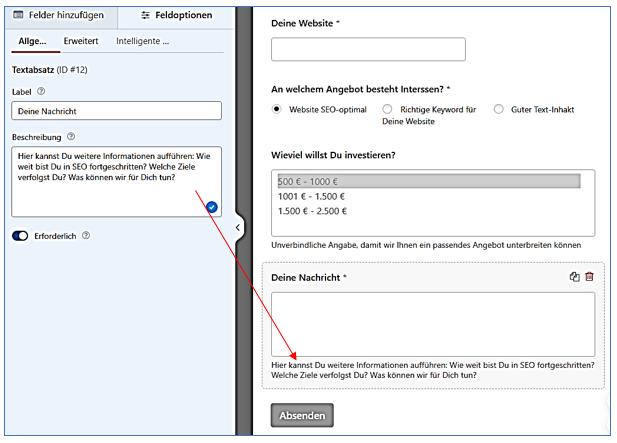Delete the Deine Nachricht field via trash icon
Image resolution: width=617 pixels, height=443 pixels.
tap(589, 277)
